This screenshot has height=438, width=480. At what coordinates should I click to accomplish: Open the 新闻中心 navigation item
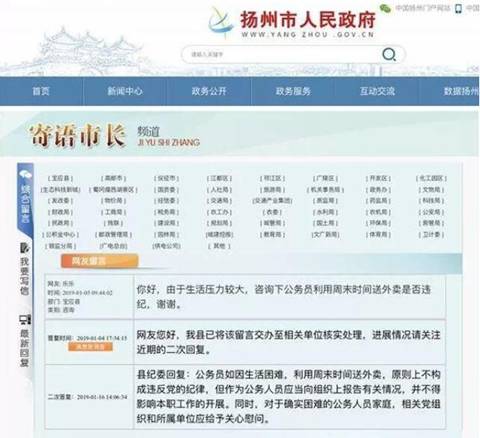coord(125,91)
